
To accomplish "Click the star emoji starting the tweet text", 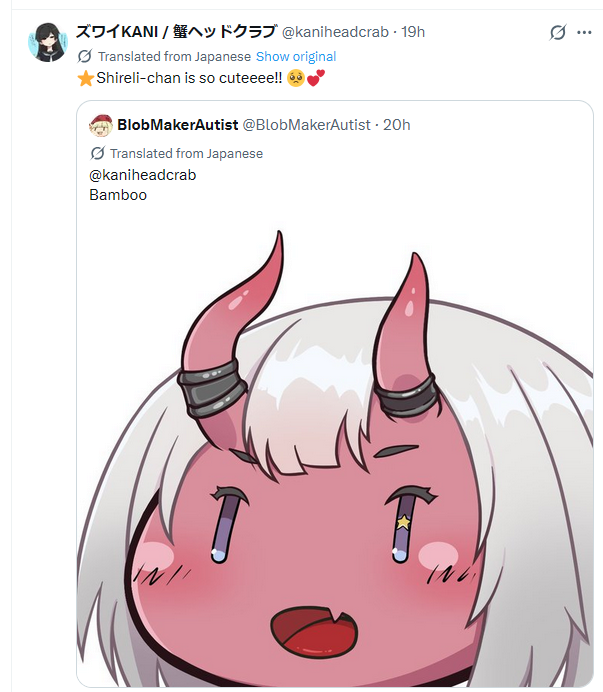I will (86, 79).
